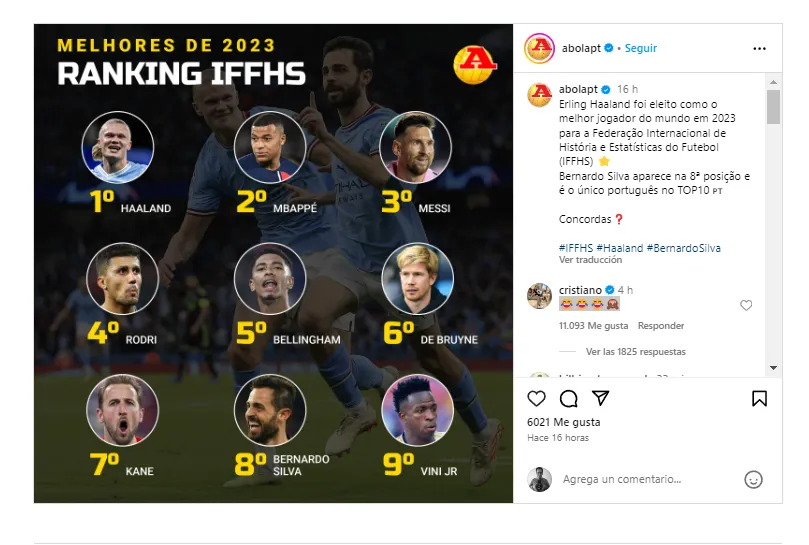Like cristiano's comment with small heart
The width and height of the screenshot is (809, 545).
coord(746,306)
